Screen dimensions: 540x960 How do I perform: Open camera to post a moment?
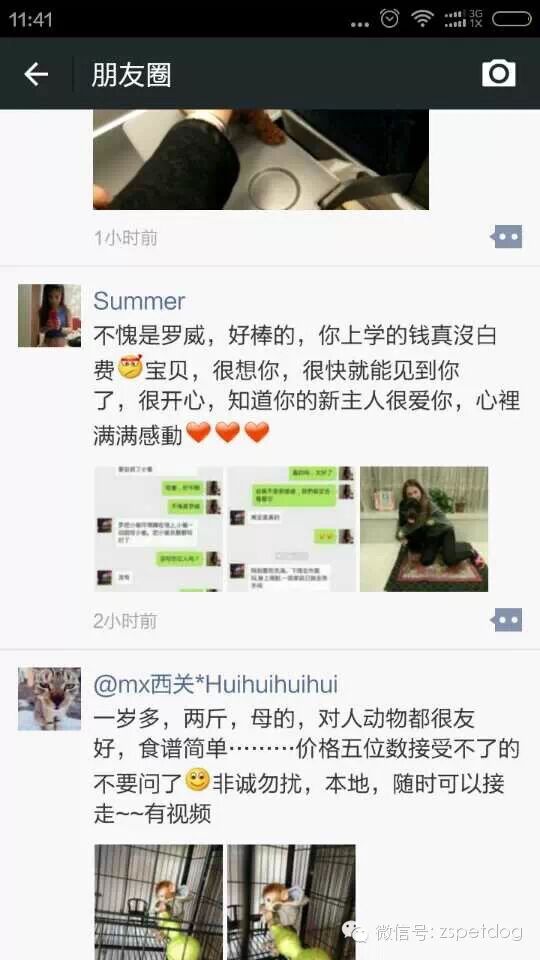click(x=498, y=73)
